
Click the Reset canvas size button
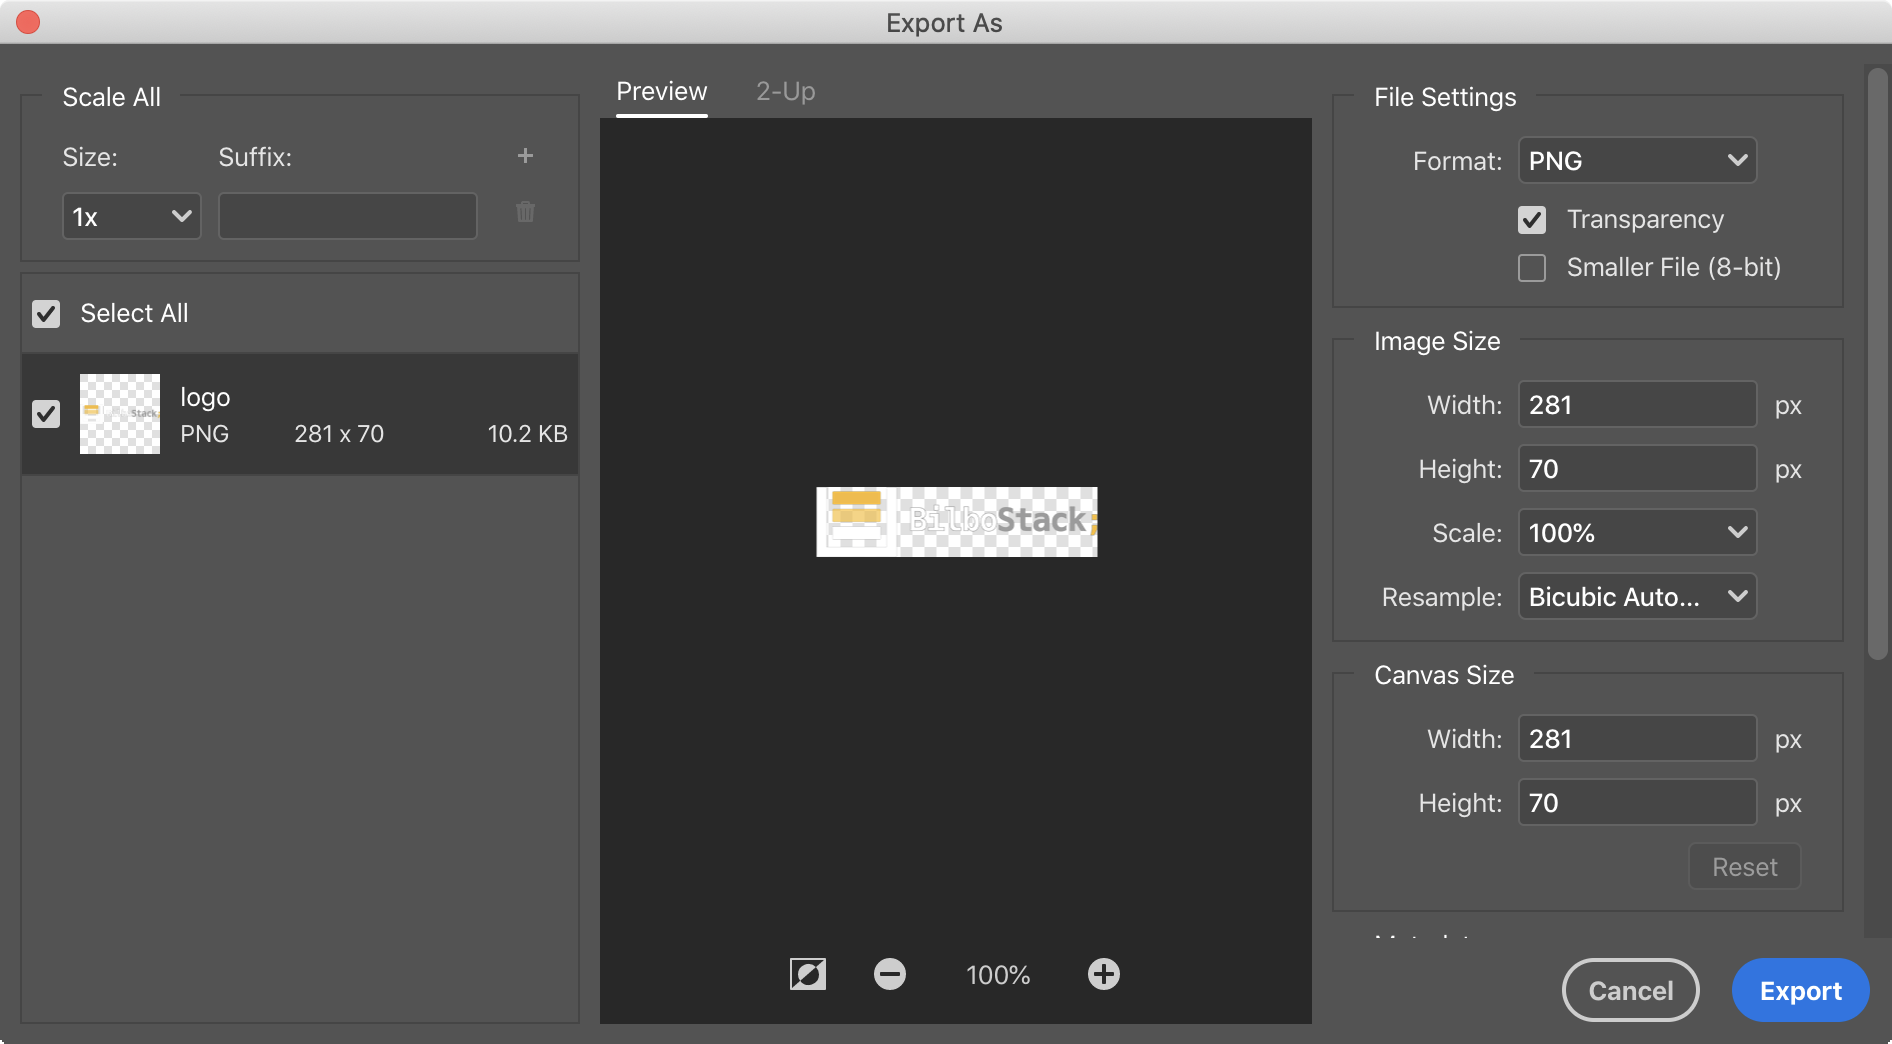click(1745, 866)
